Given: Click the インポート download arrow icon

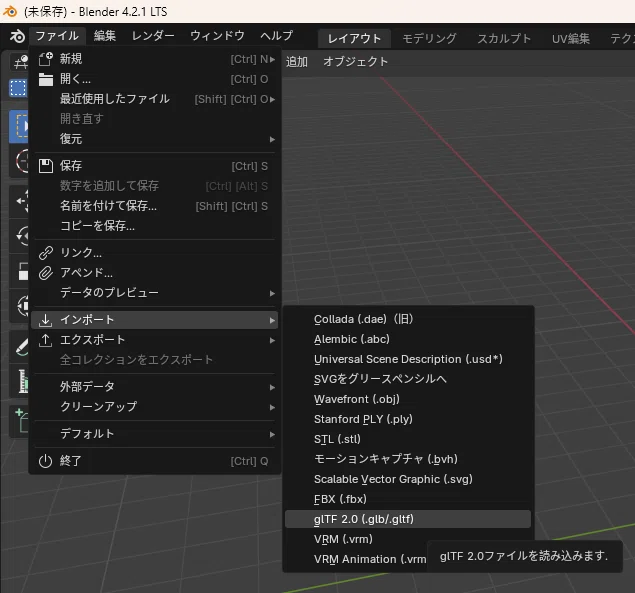Looking at the screenshot, I should pyautogui.click(x=45, y=320).
